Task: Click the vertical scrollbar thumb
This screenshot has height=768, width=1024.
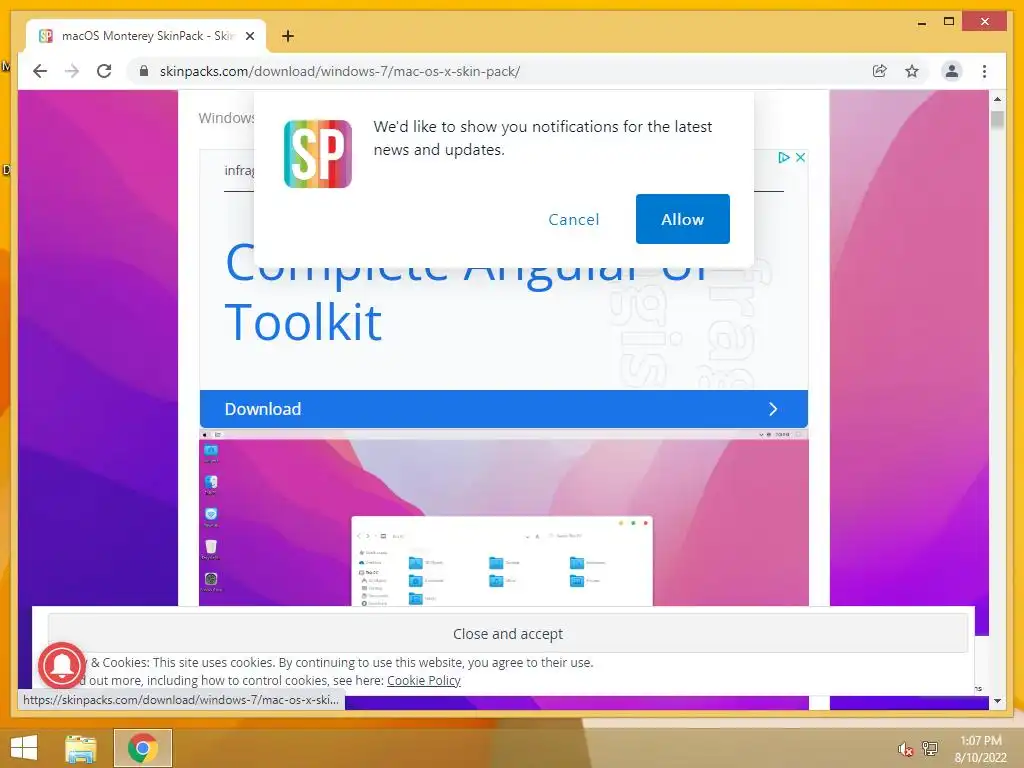Action: (997, 120)
